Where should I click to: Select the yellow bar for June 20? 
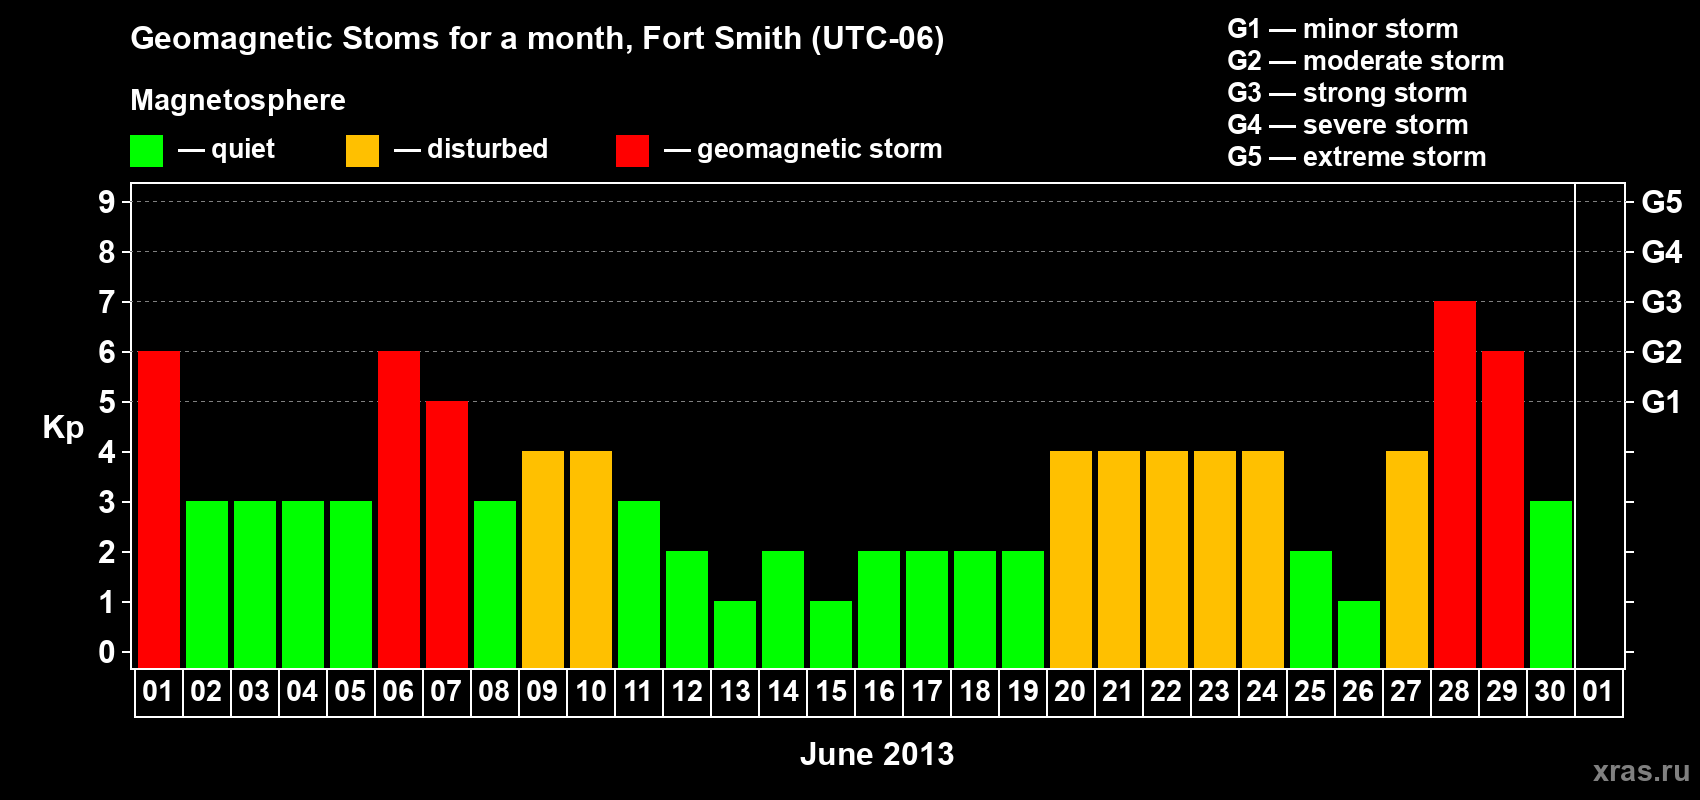click(1071, 559)
